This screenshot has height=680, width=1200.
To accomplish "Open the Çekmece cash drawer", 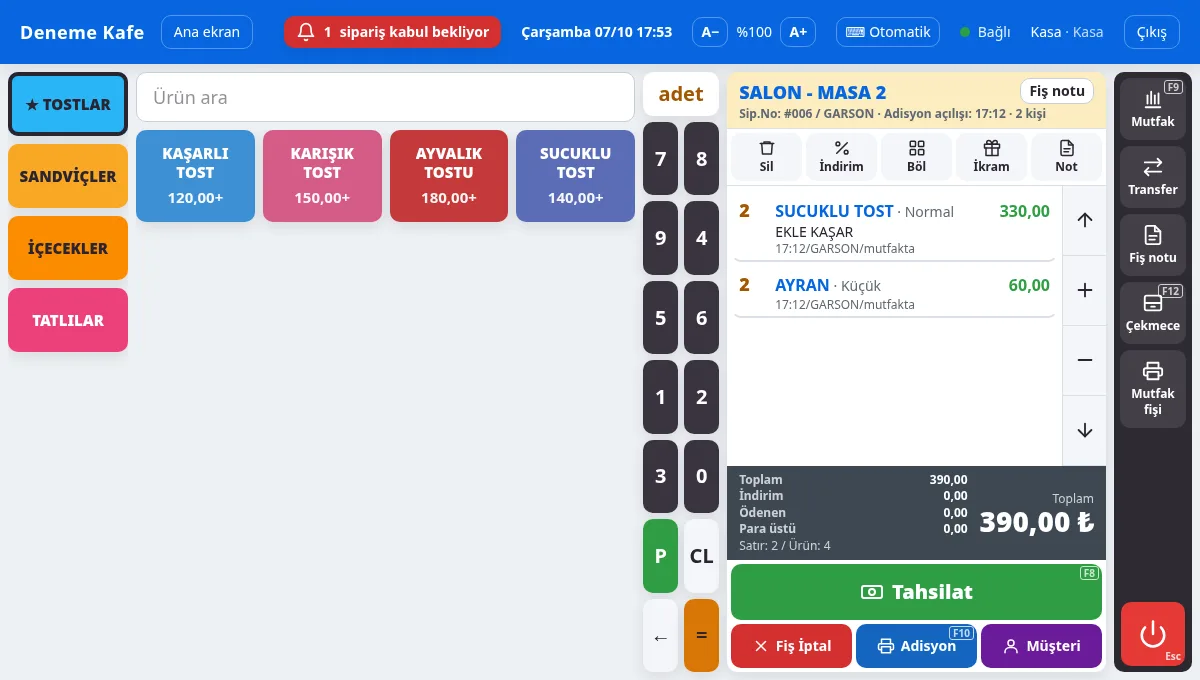I will [1153, 312].
